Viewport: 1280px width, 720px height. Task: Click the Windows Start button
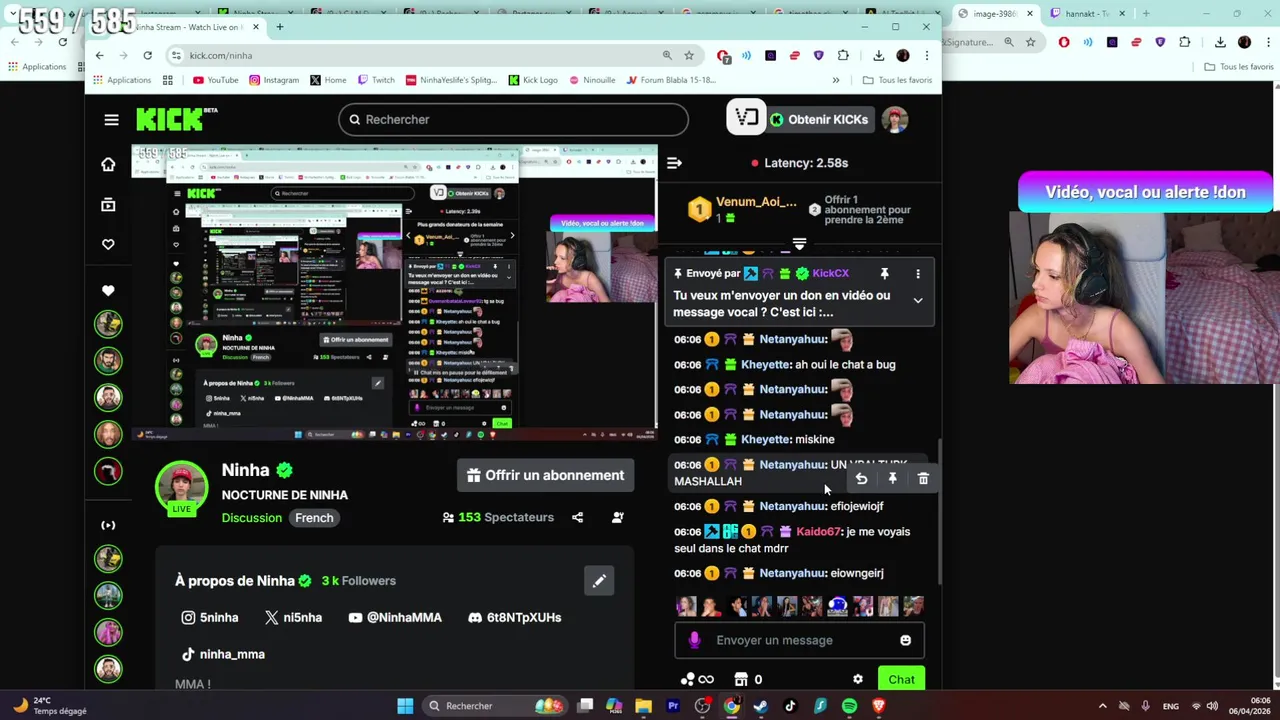(405, 706)
